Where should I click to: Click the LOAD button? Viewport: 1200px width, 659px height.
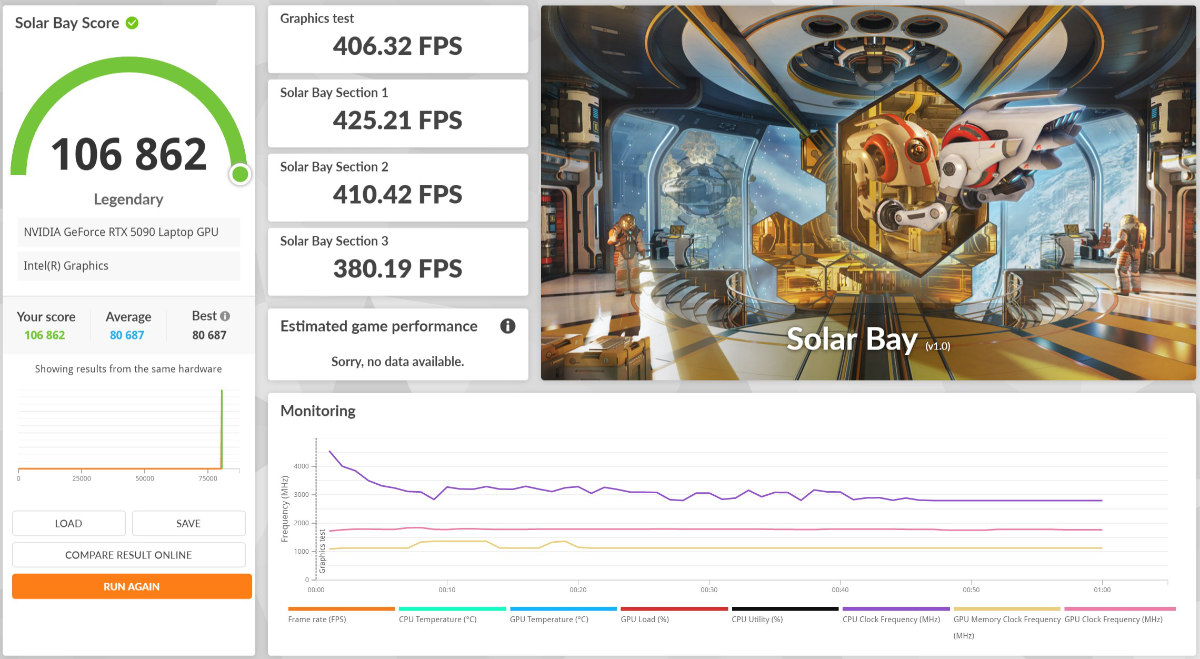(x=69, y=523)
